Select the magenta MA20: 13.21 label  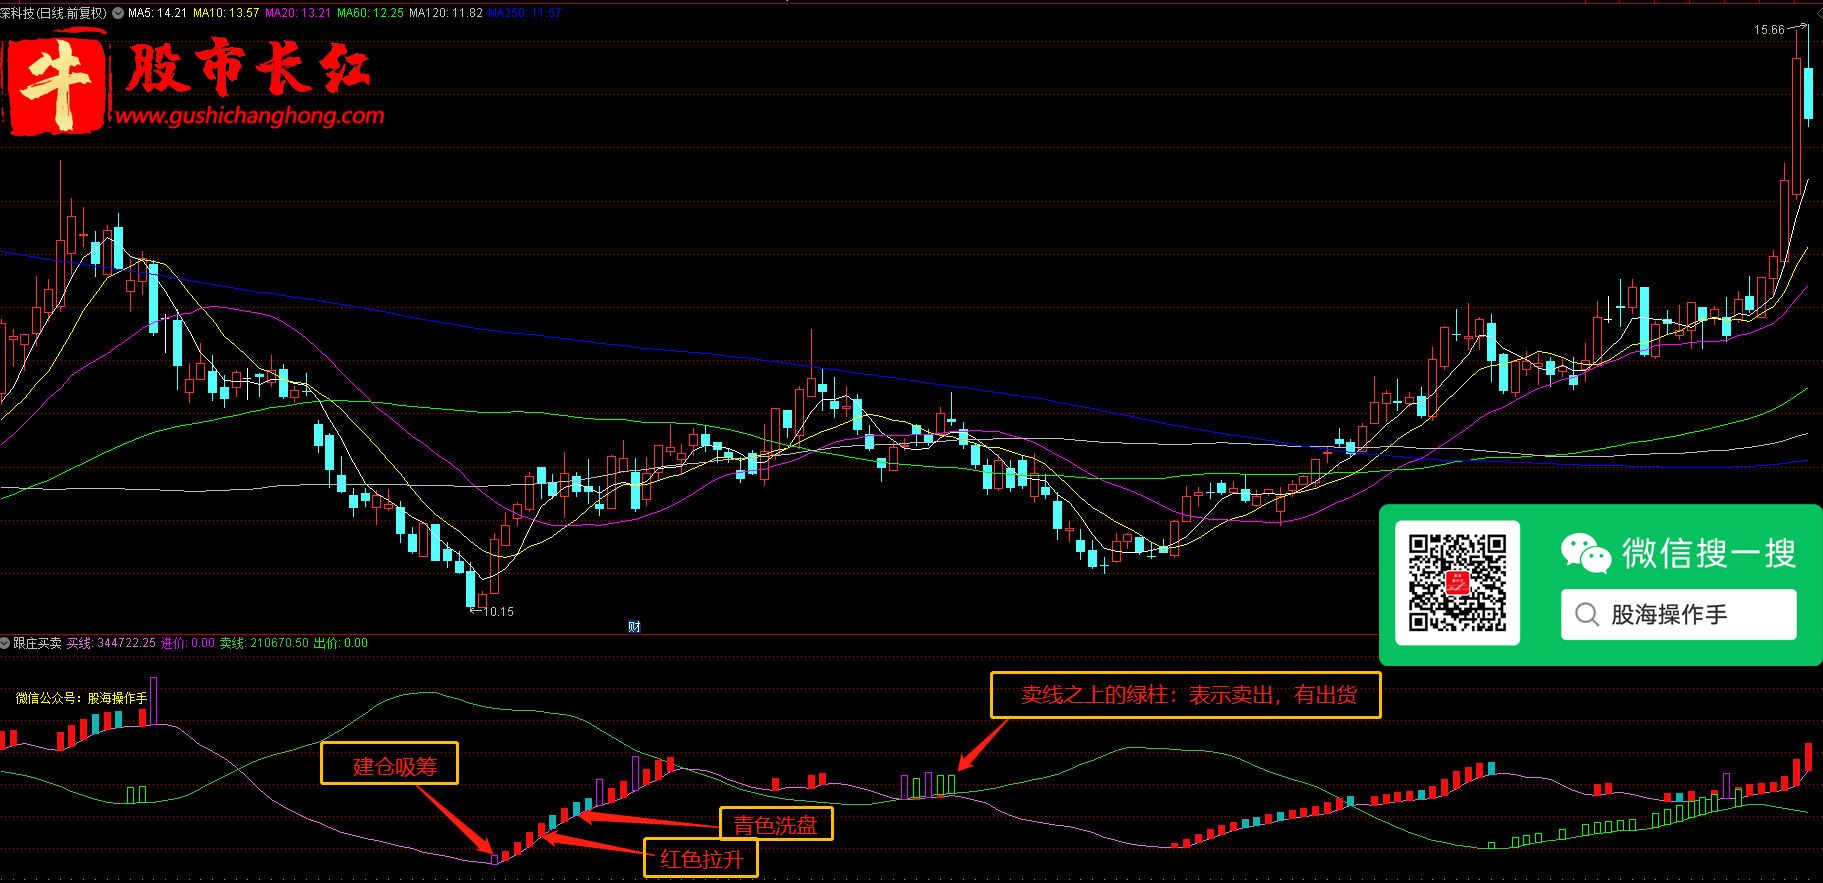pos(298,13)
